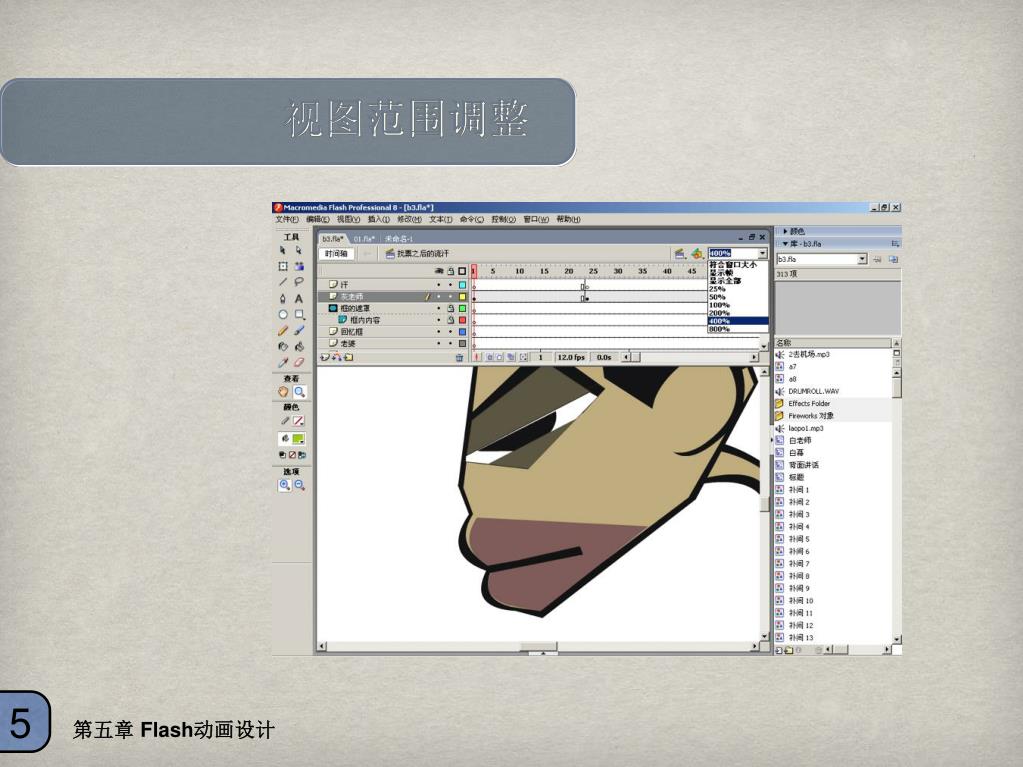The width and height of the screenshot is (1023, 767).
Task: Click Insert Layer icon below layers
Action: pyautogui.click(x=325, y=357)
